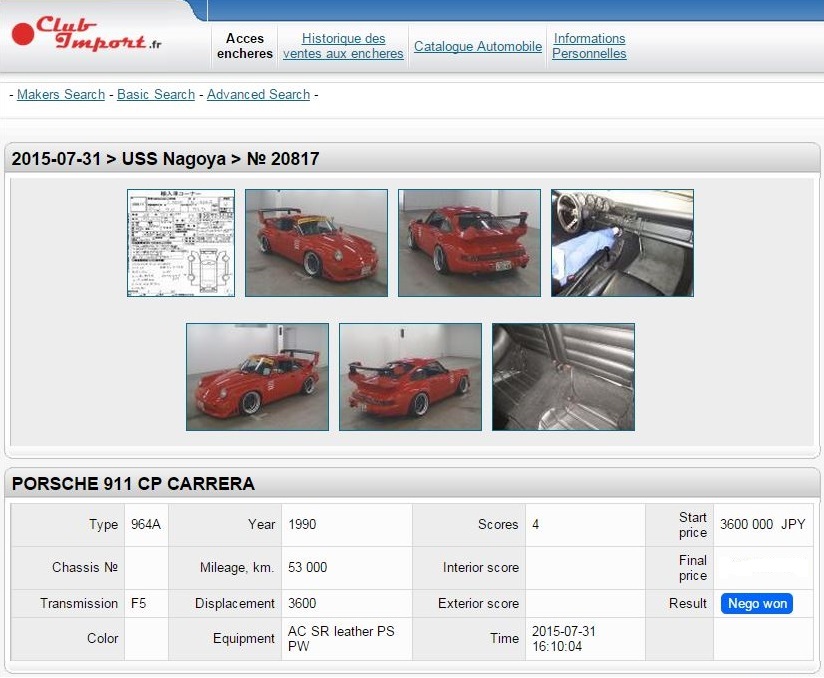Open the rear view photo showing license plate

(x=469, y=243)
